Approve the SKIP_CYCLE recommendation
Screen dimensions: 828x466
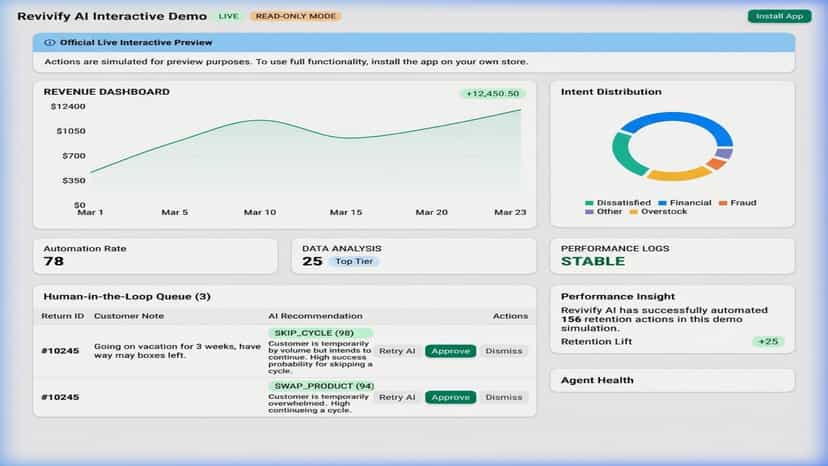[x=450, y=351]
